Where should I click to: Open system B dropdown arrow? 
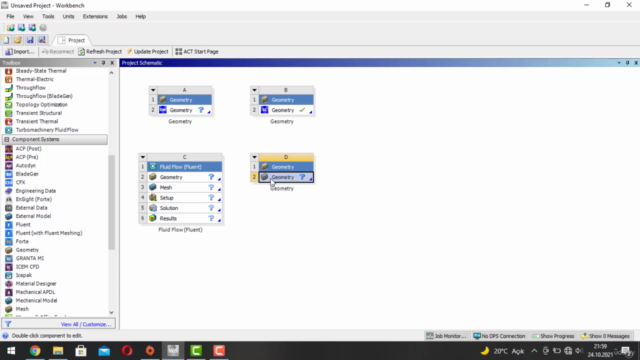tap(254, 90)
